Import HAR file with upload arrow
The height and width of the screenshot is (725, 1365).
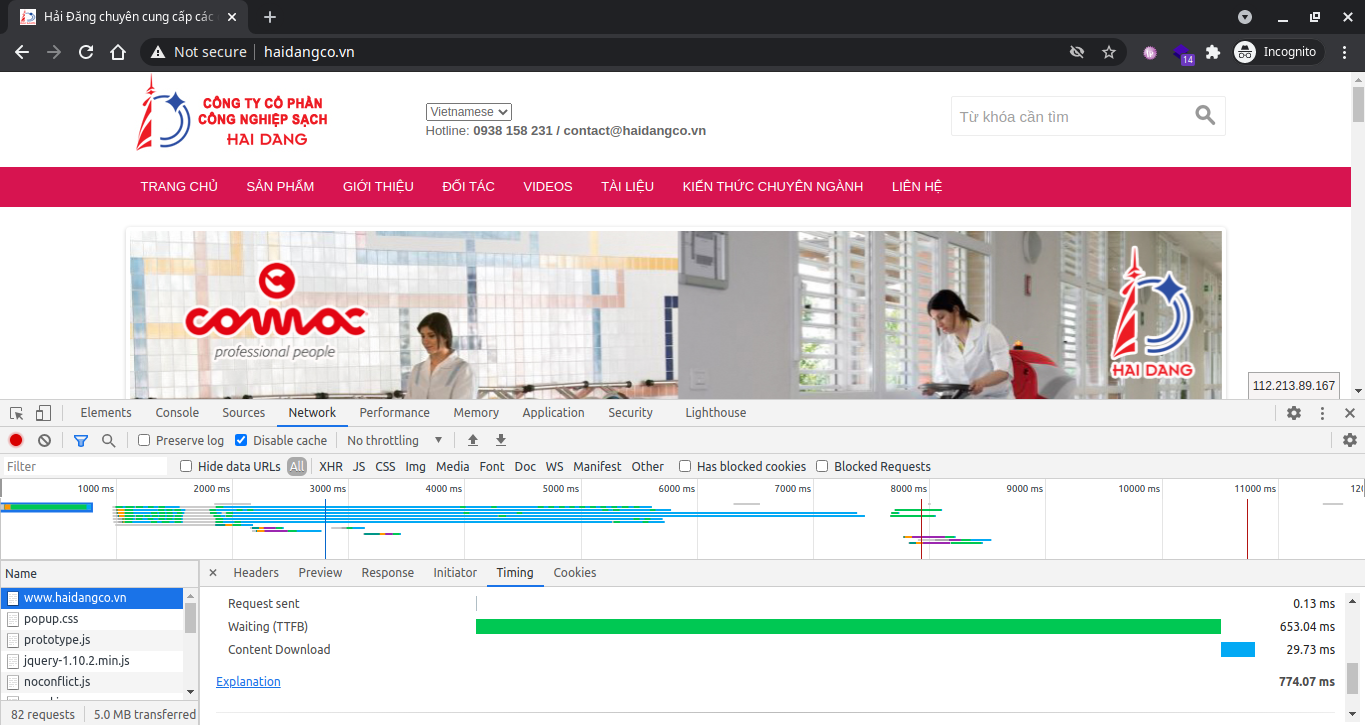click(x=473, y=440)
